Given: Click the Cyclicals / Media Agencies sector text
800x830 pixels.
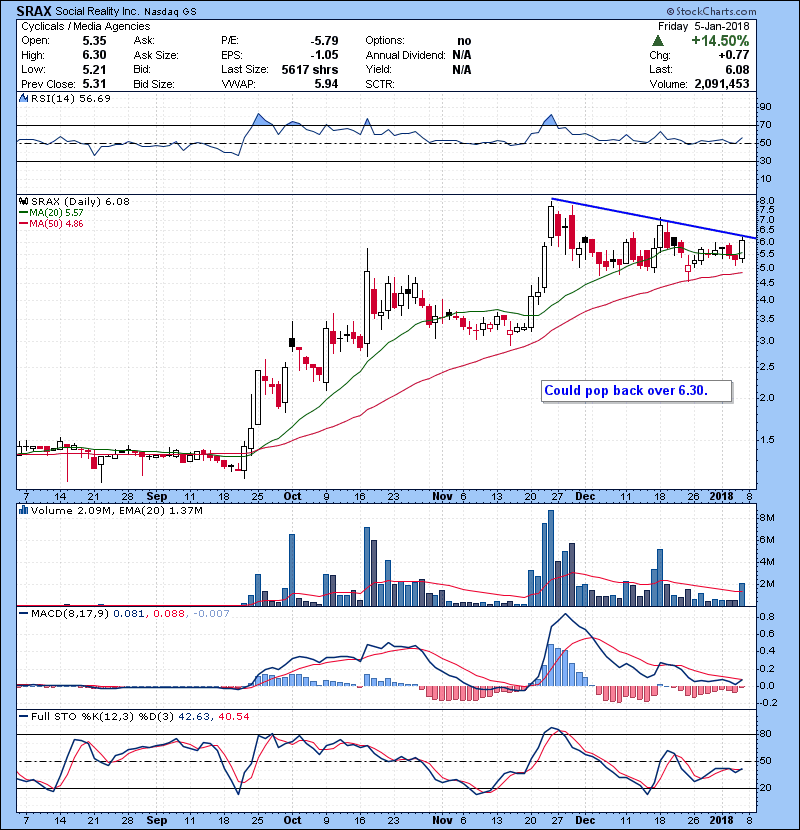Looking at the screenshot, I should pyautogui.click(x=85, y=26).
